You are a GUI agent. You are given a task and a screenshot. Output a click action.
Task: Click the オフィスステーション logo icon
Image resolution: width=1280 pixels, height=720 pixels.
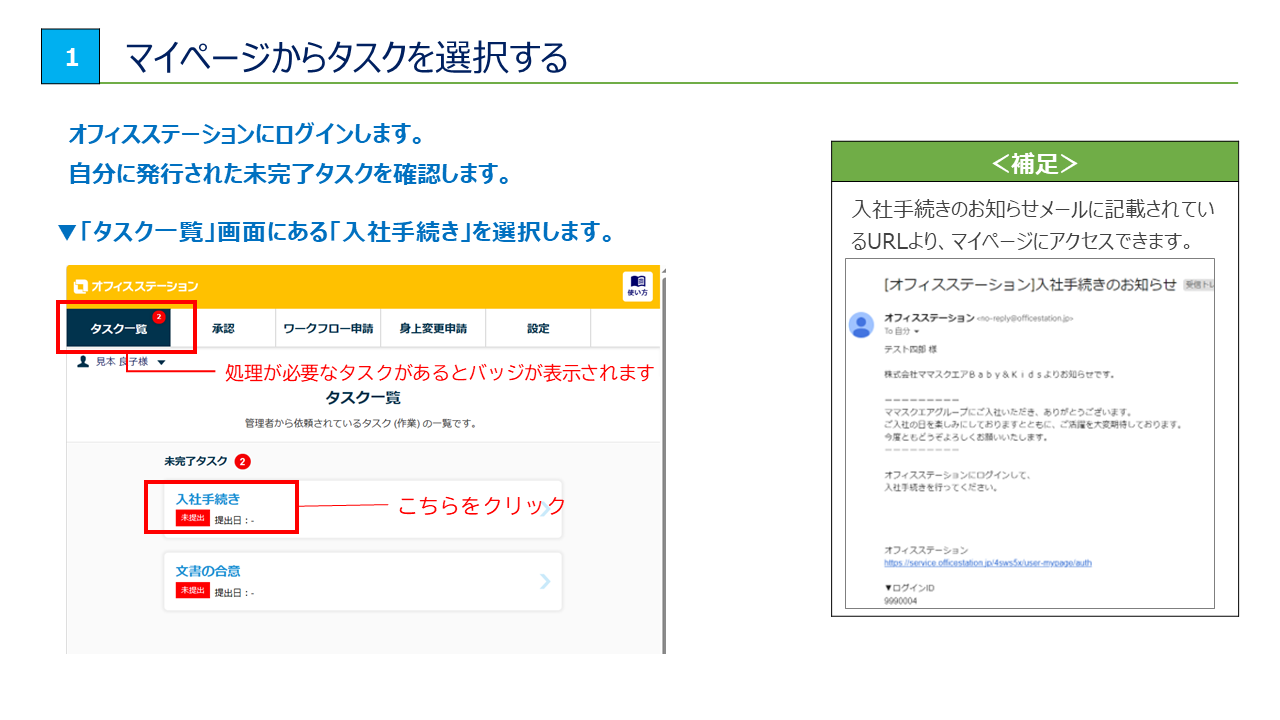coord(80,286)
